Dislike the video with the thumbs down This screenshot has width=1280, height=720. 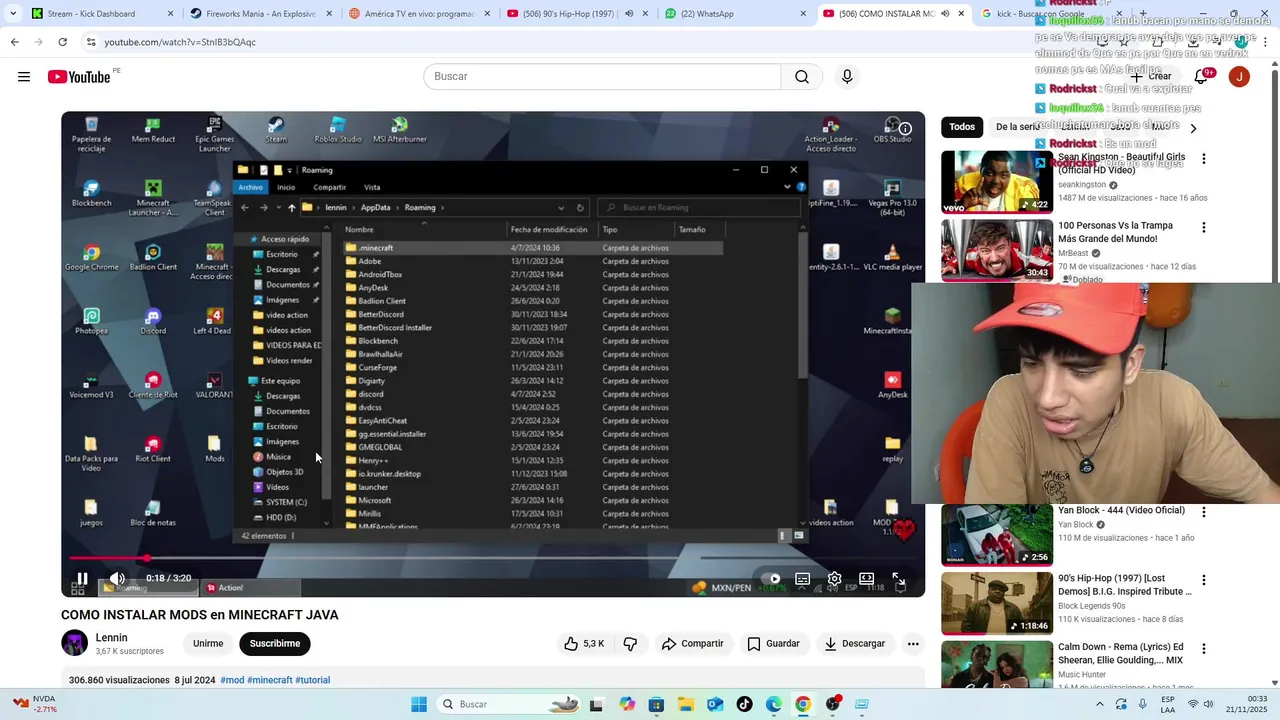[630, 643]
